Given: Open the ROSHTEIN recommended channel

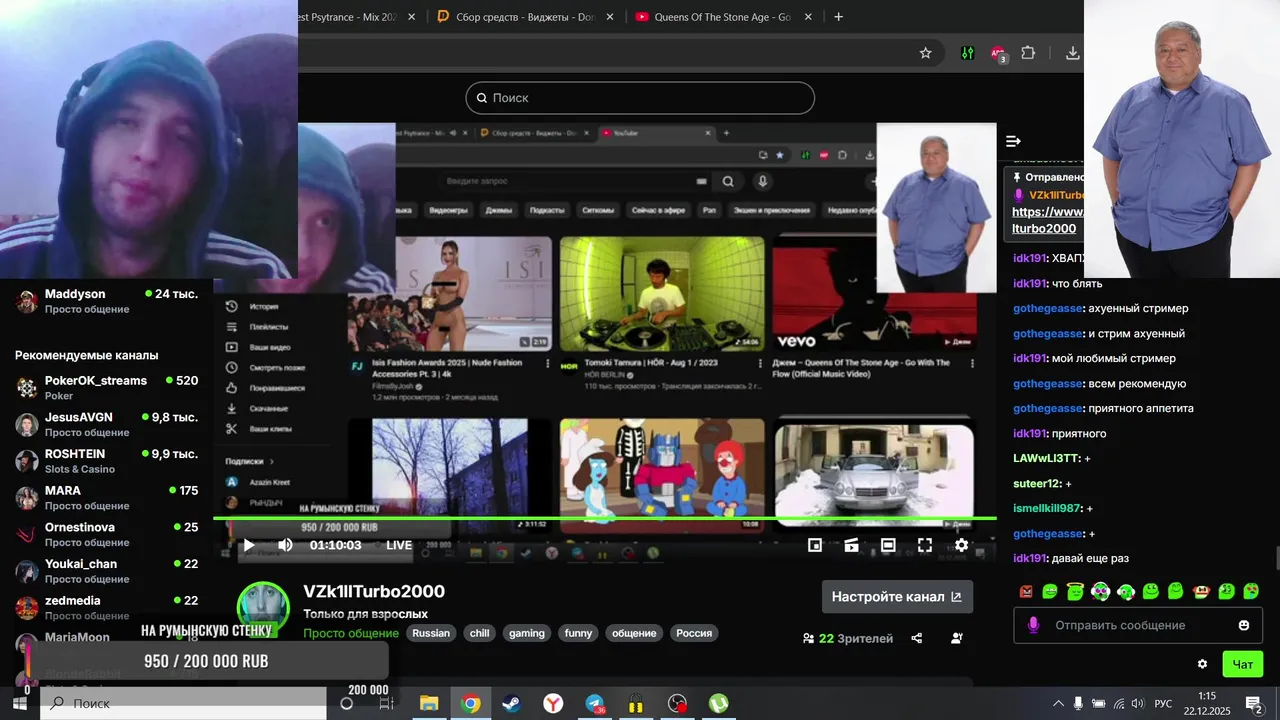Looking at the screenshot, I should click(x=106, y=461).
